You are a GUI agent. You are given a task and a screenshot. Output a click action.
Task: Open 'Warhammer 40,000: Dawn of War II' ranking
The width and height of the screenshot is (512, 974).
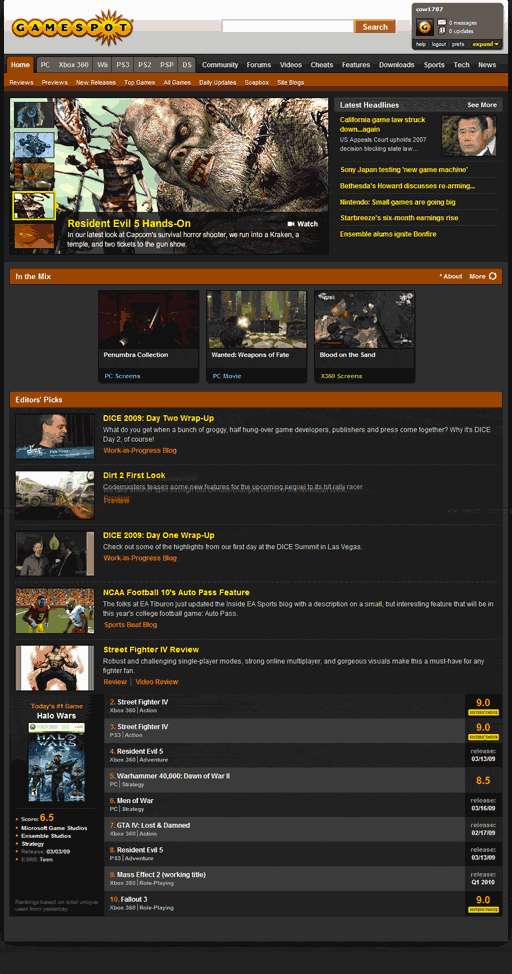(x=173, y=776)
